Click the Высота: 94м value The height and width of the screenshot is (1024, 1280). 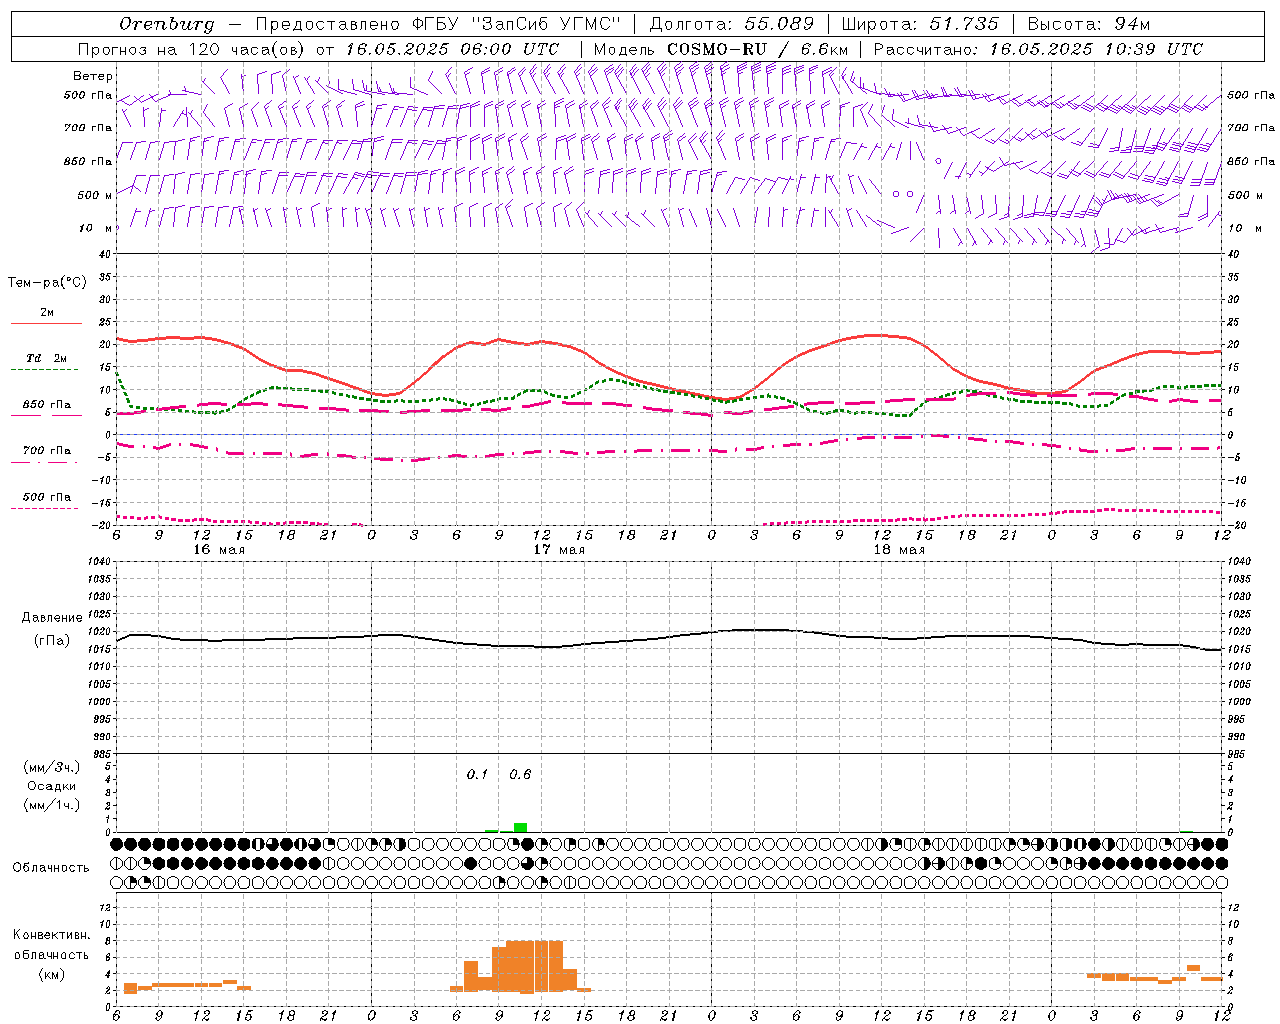point(1089,24)
